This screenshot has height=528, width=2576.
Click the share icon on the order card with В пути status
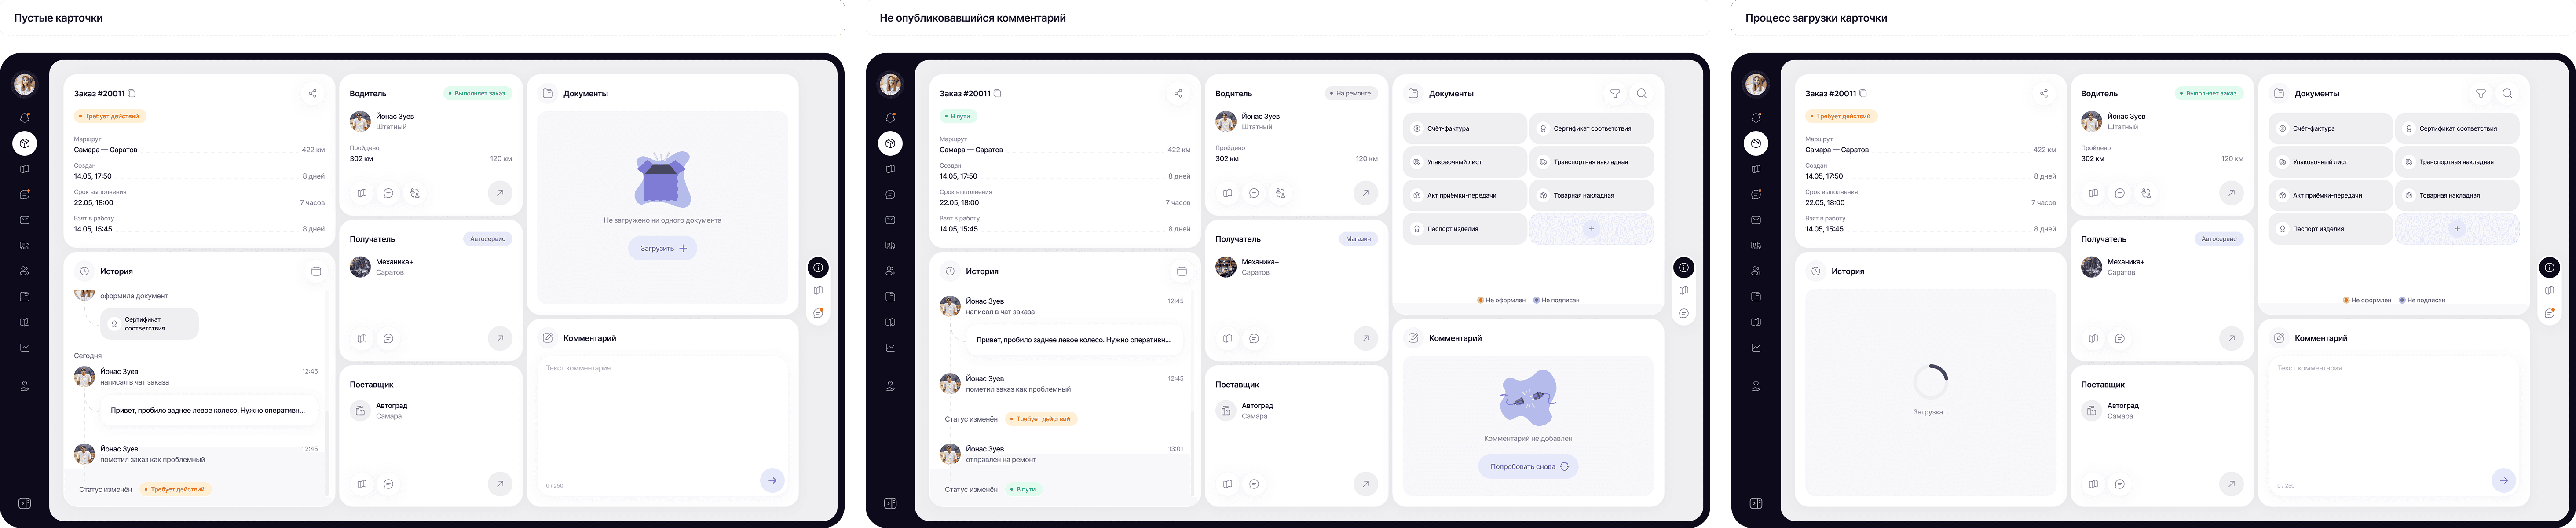coord(1178,93)
